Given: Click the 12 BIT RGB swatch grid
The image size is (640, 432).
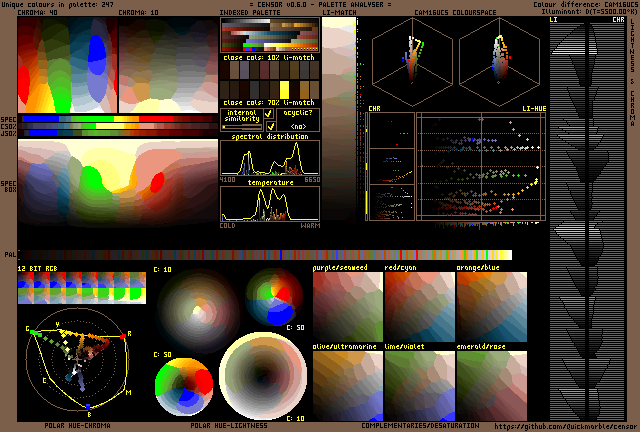Looking at the screenshot, I should click(x=82, y=288).
